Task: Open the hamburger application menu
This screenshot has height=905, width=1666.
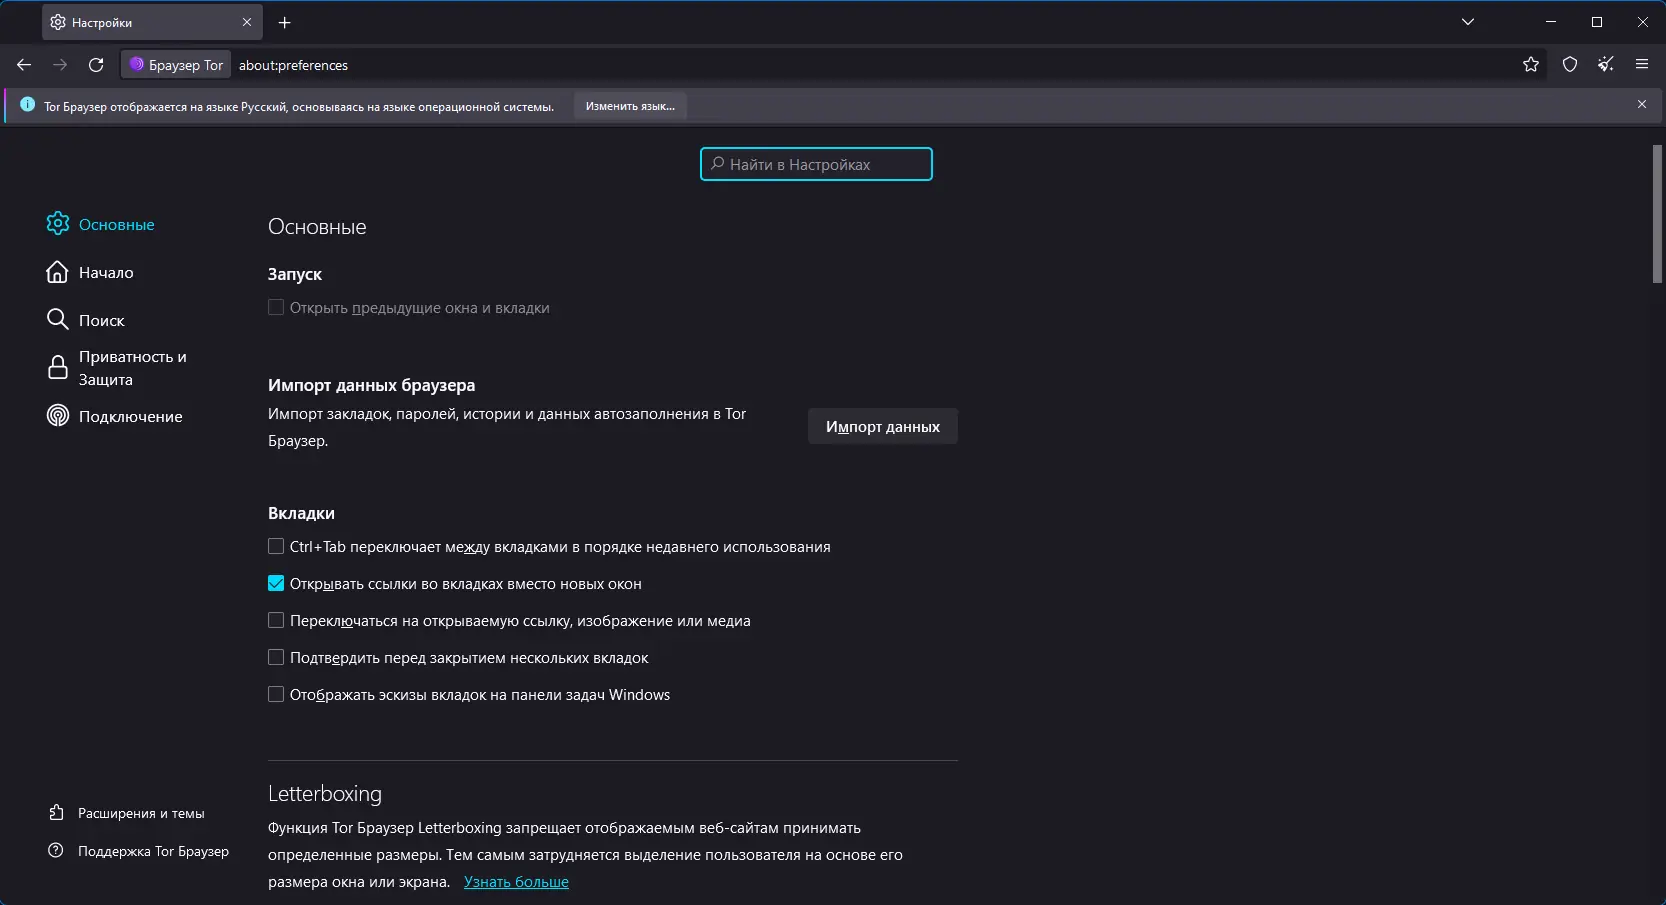Action: click(x=1642, y=65)
